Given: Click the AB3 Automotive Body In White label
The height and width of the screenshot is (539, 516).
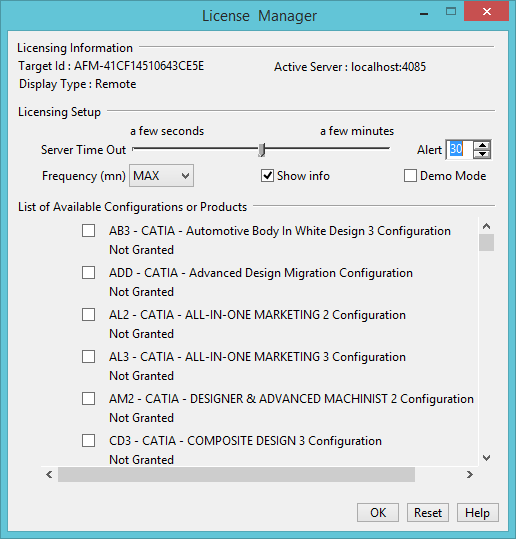Looking at the screenshot, I should tap(280, 231).
